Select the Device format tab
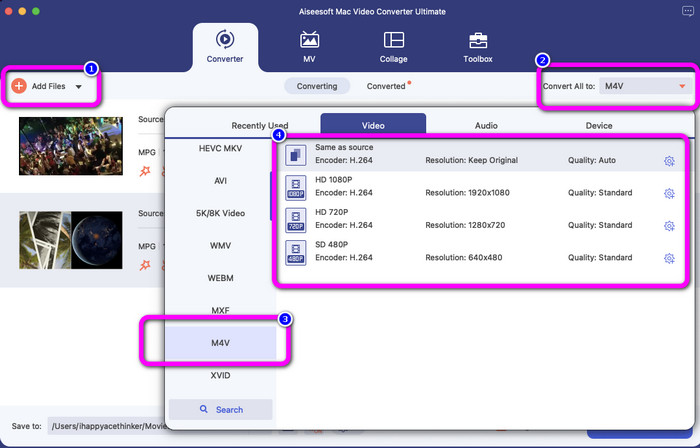This screenshot has height=448, width=700. [599, 125]
